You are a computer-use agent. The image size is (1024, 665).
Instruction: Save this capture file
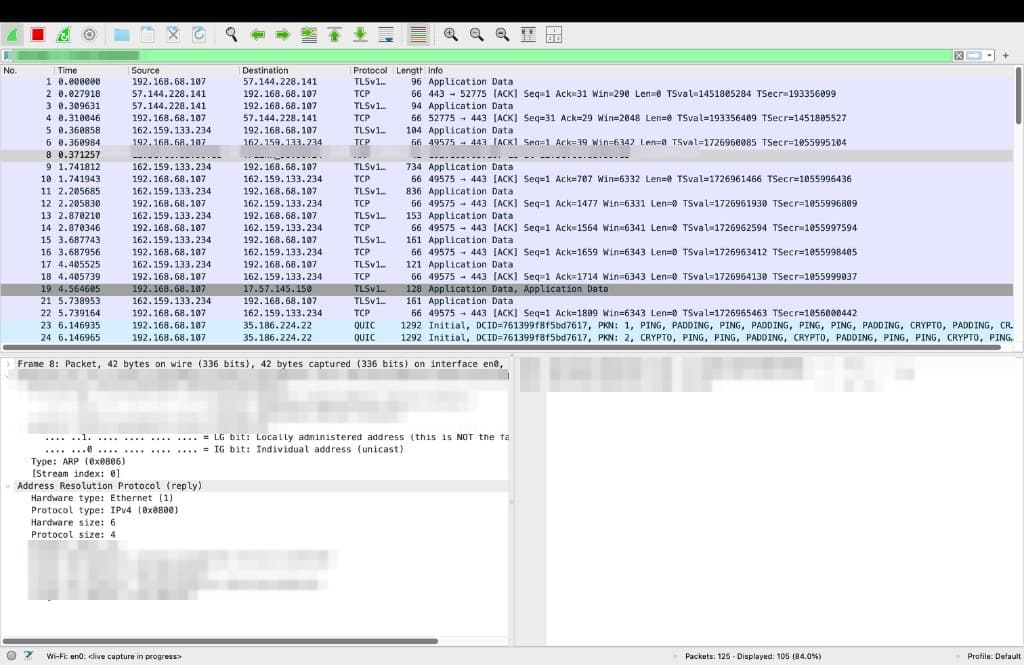click(x=148, y=35)
